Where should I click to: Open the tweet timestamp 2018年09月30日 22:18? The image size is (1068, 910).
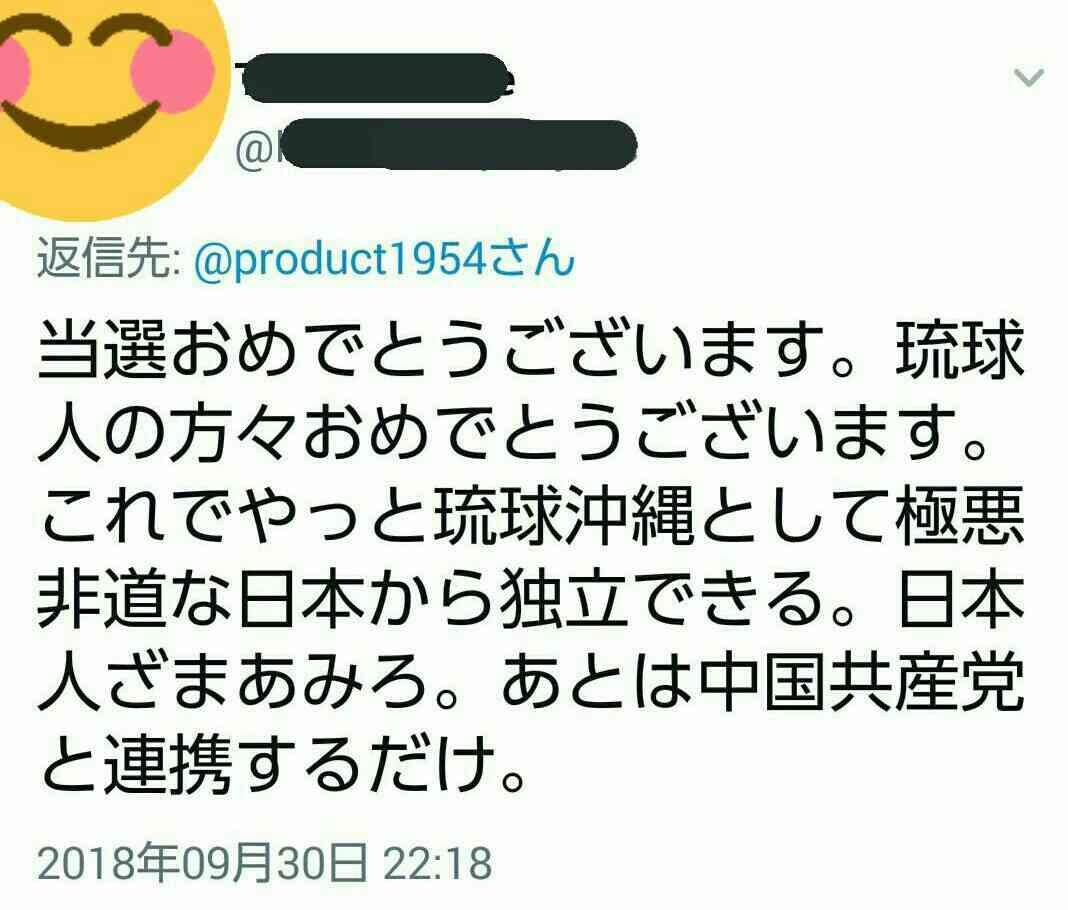[x=264, y=863]
